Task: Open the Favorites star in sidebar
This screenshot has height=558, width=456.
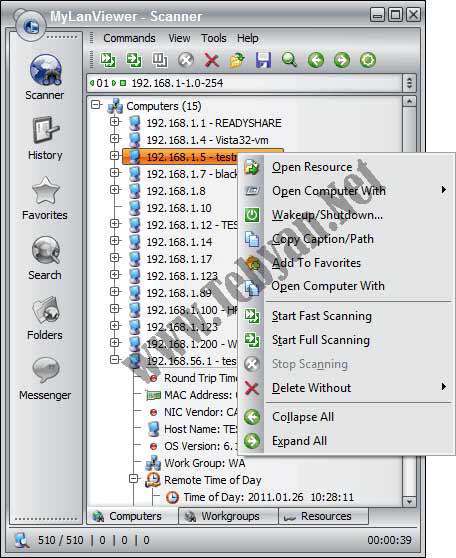Action: (x=45, y=199)
